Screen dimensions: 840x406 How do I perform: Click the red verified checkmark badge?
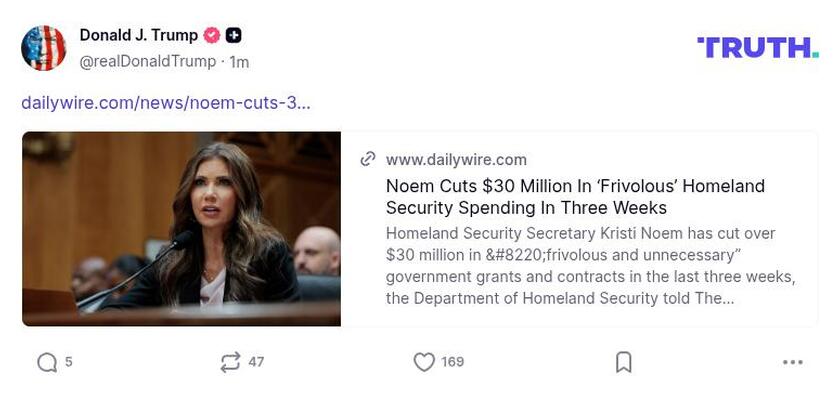pos(212,35)
